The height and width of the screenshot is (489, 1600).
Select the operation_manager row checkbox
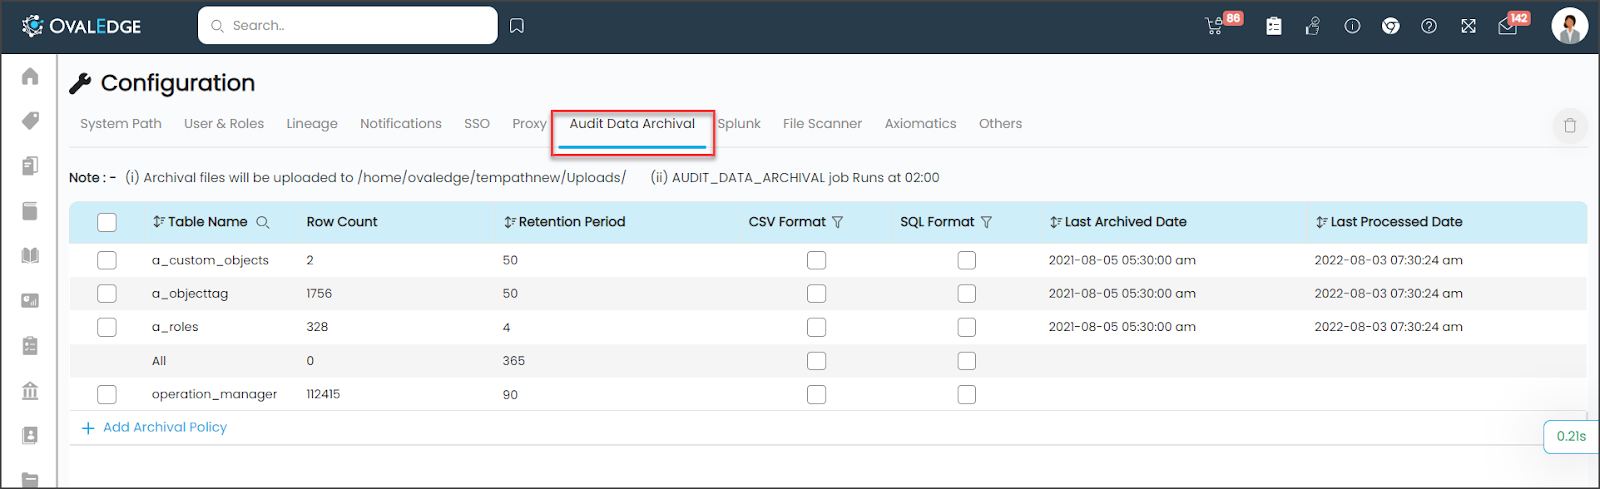point(107,394)
